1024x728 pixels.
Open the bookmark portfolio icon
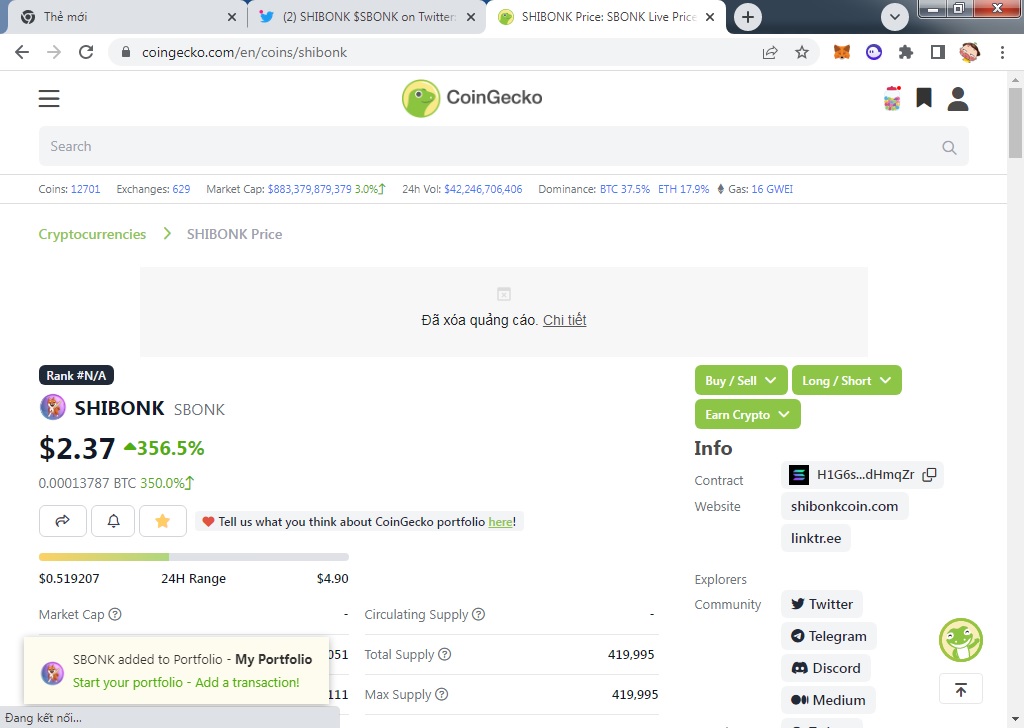923,98
